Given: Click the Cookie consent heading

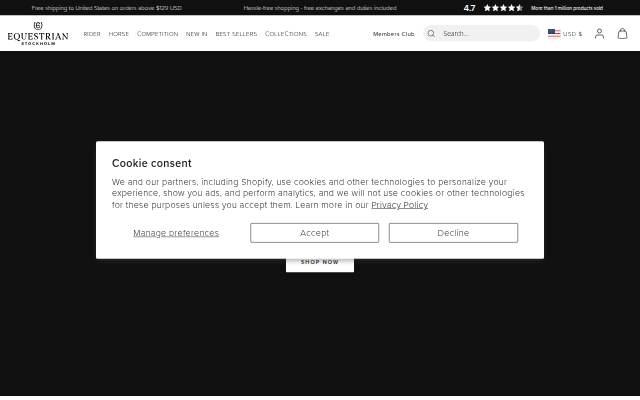Looking at the screenshot, I should coord(151,163).
